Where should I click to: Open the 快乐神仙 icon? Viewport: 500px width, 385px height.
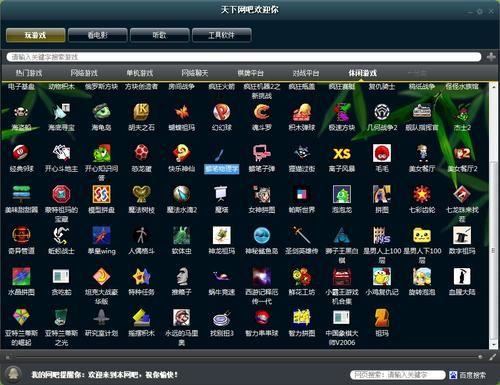point(182,153)
